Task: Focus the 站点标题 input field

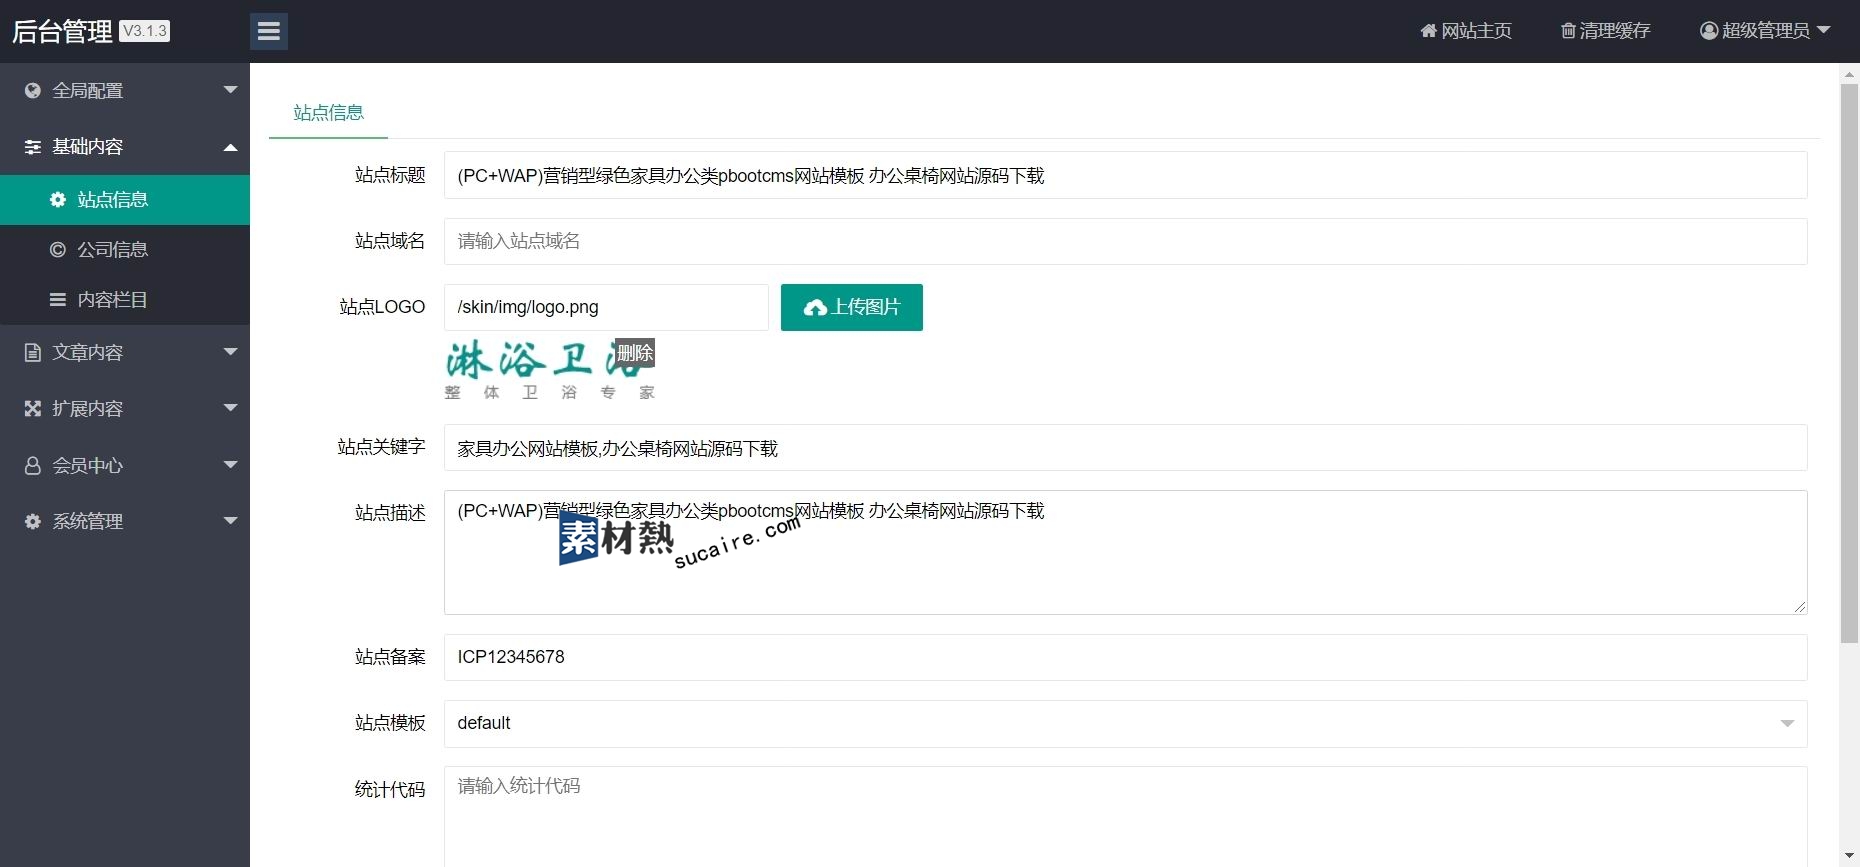Action: tap(1125, 175)
